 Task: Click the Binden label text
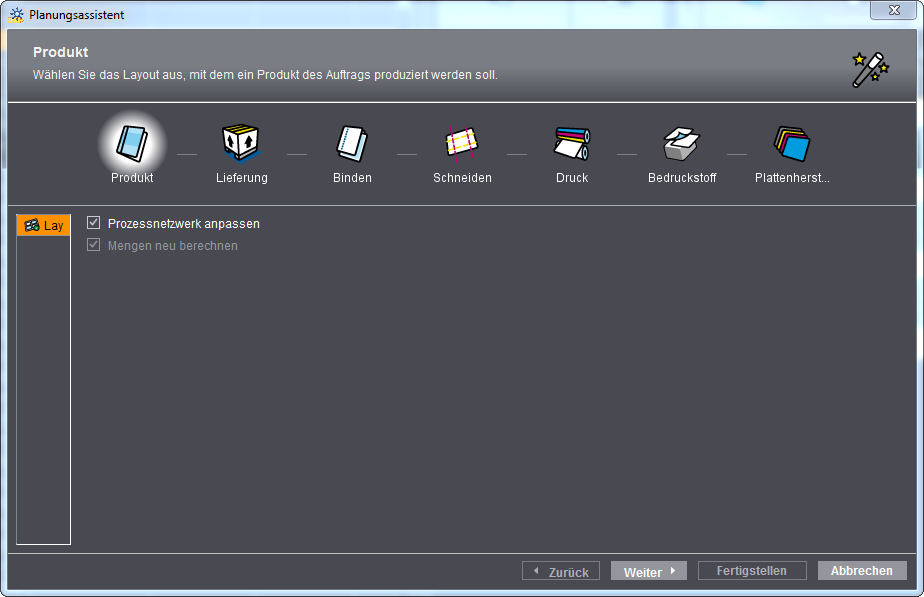pos(352,178)
